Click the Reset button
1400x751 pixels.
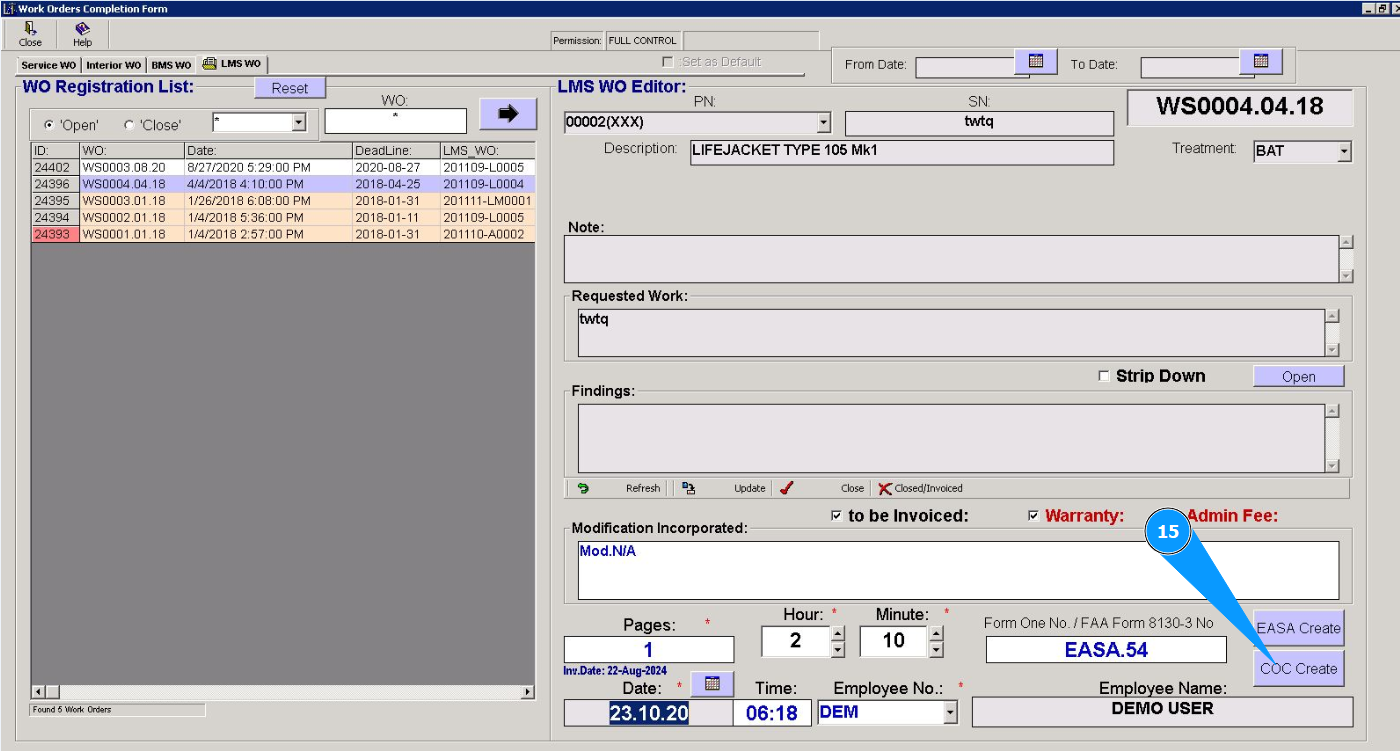pyautogui.click(x=290, y=88)
